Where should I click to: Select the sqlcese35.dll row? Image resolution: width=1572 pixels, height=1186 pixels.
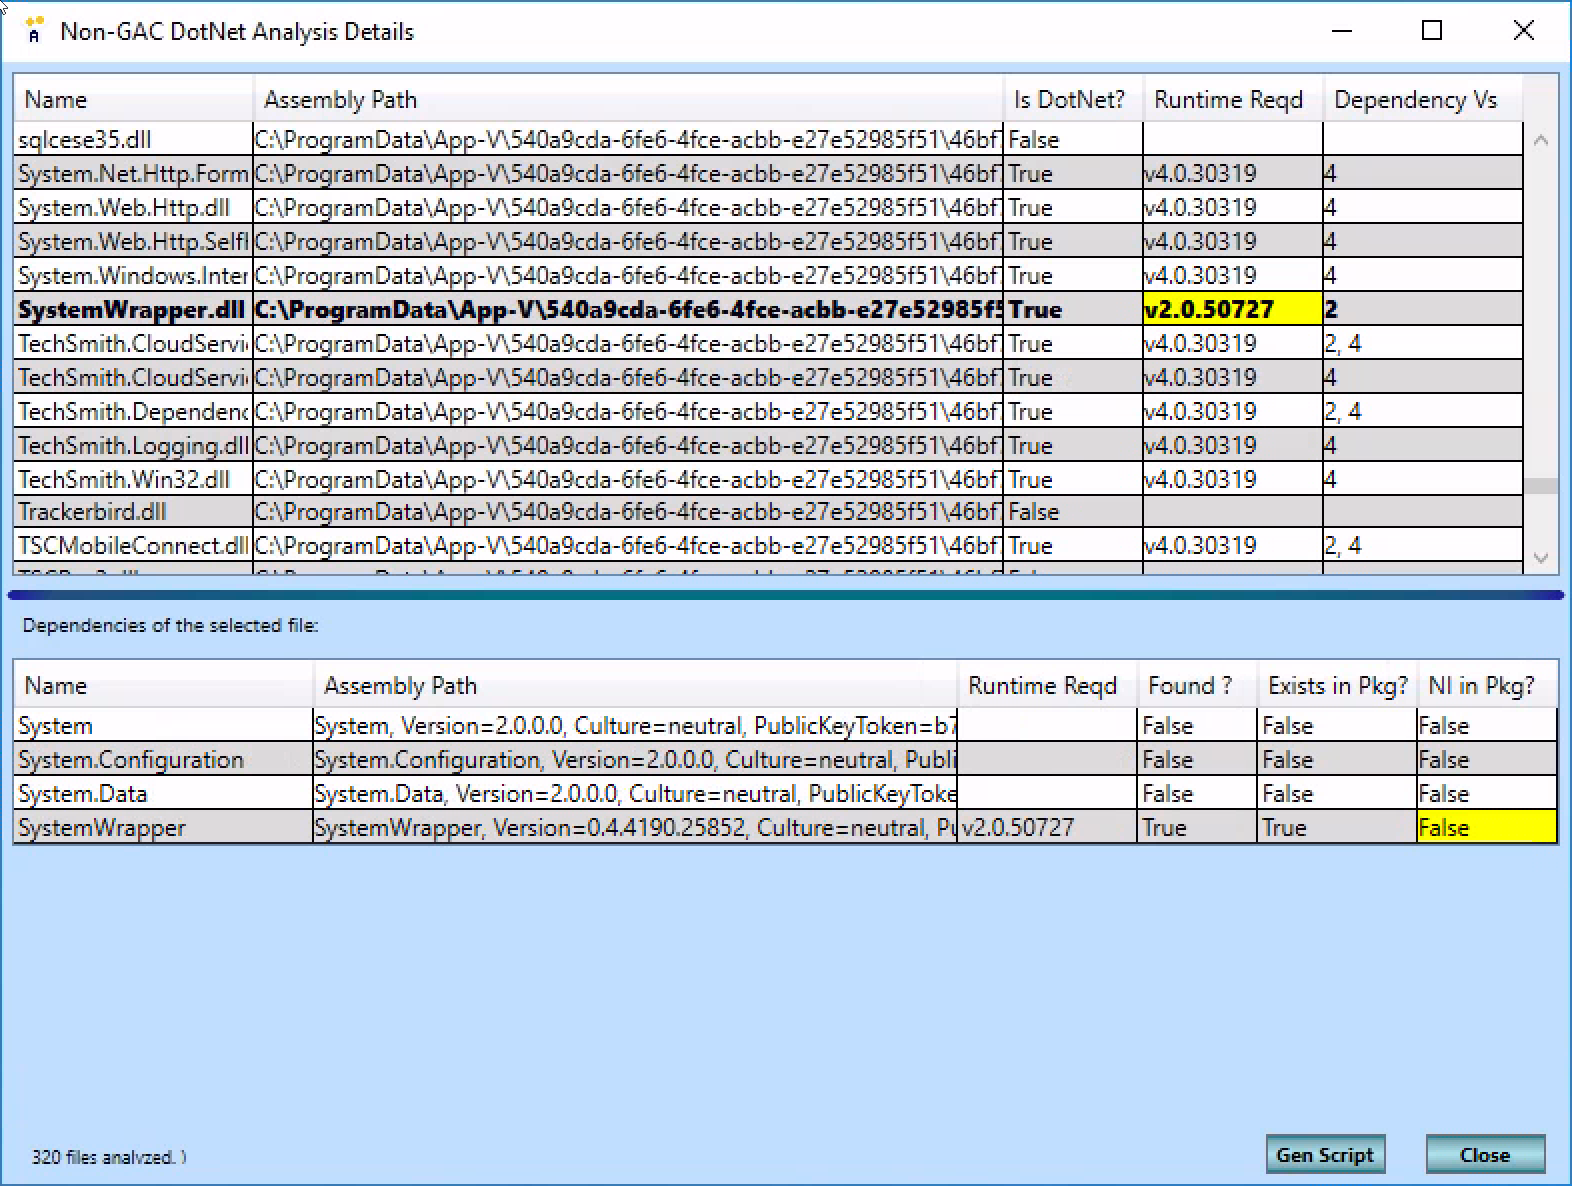[x=769, y=140]
